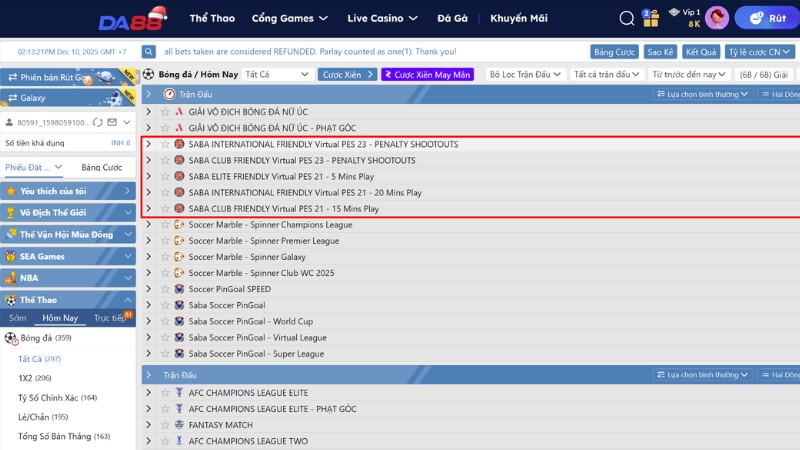The height and width of the screenshot is (450, 800).
Task: Open the Tất Cả dropdown
Action: point(277,74)
